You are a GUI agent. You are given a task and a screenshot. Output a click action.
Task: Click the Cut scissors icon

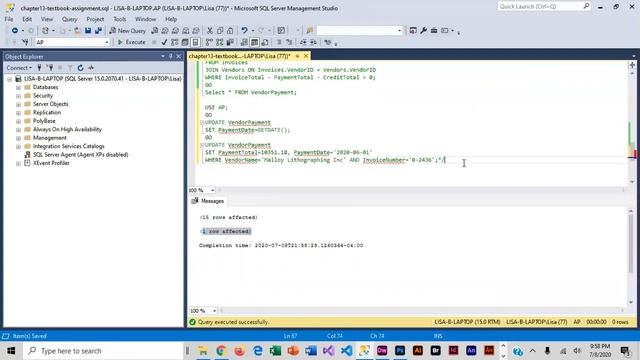[x=210, y=31]
